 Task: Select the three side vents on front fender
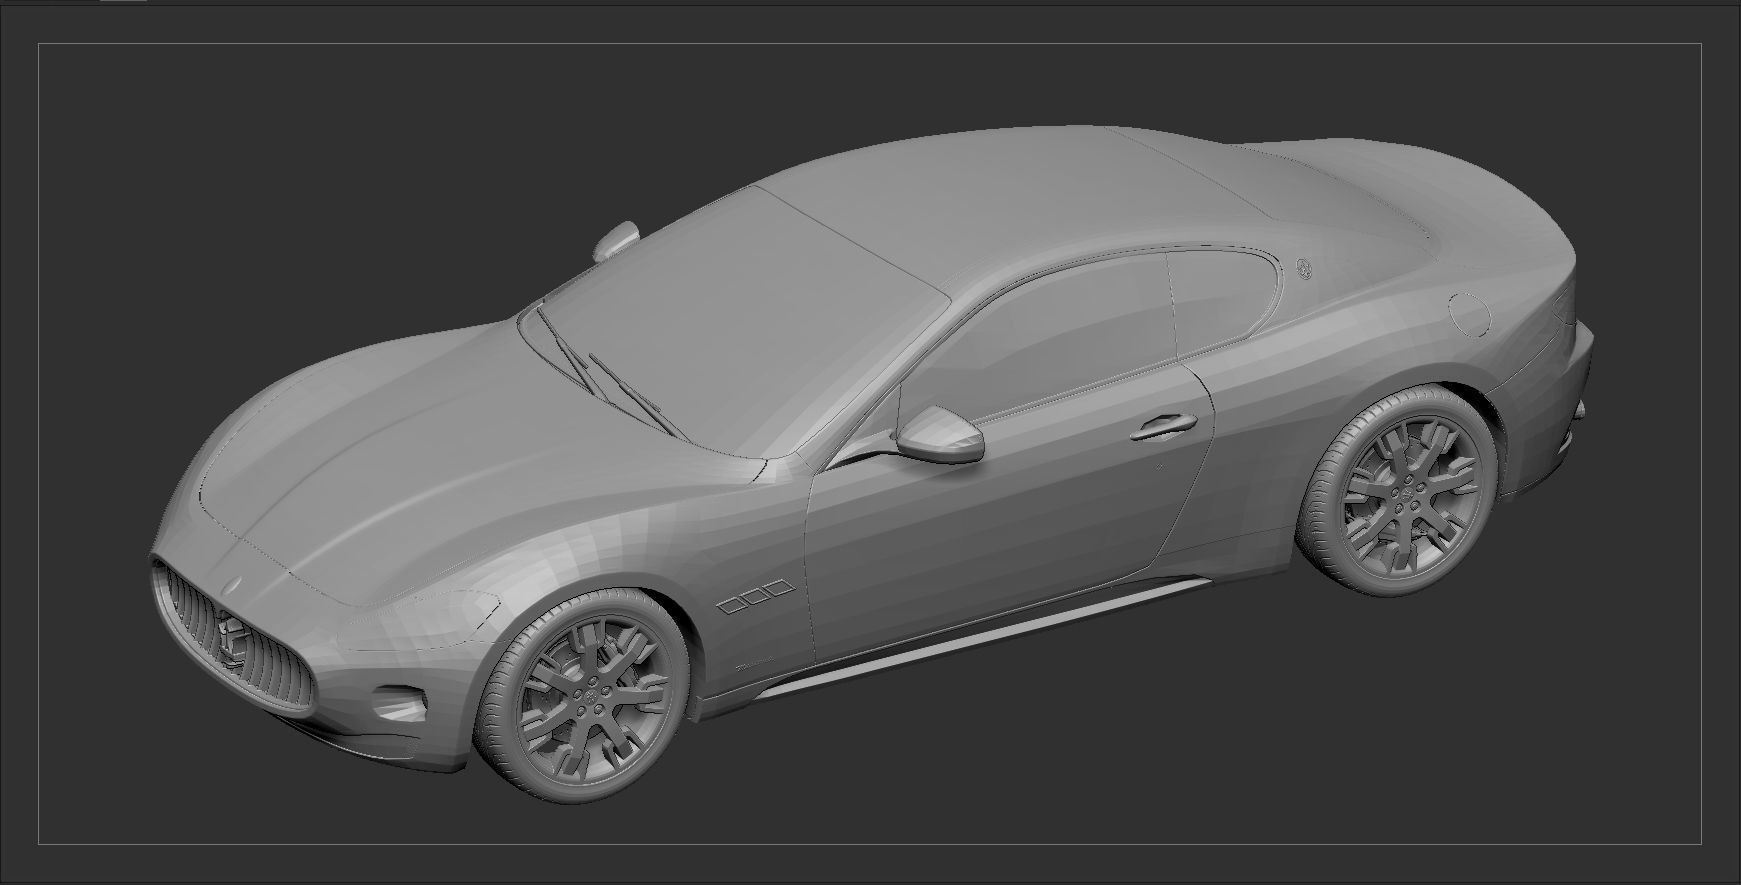756,596
